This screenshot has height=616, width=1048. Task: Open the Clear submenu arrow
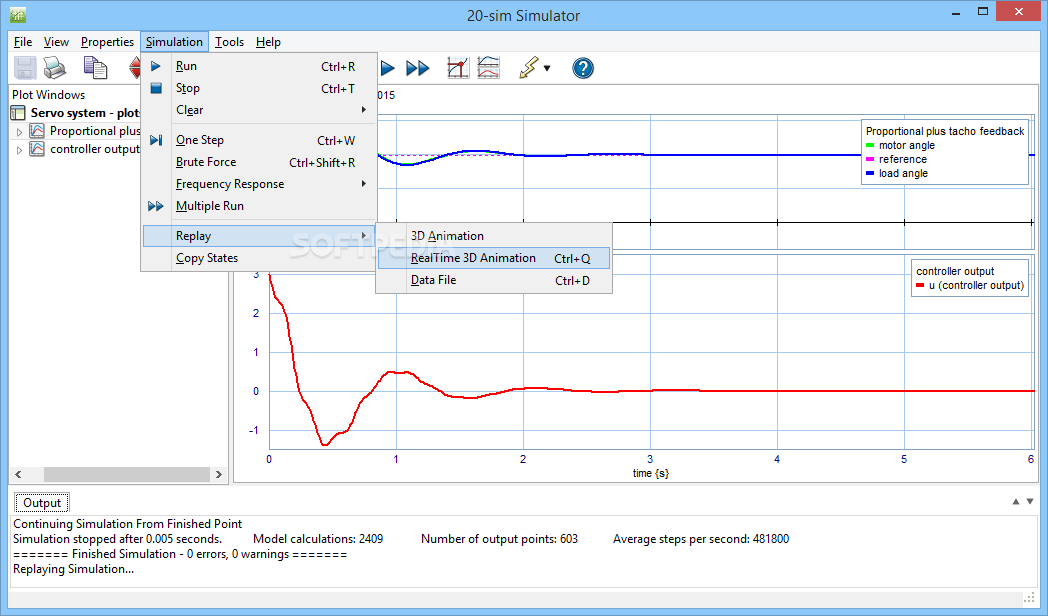coord(364,110)
